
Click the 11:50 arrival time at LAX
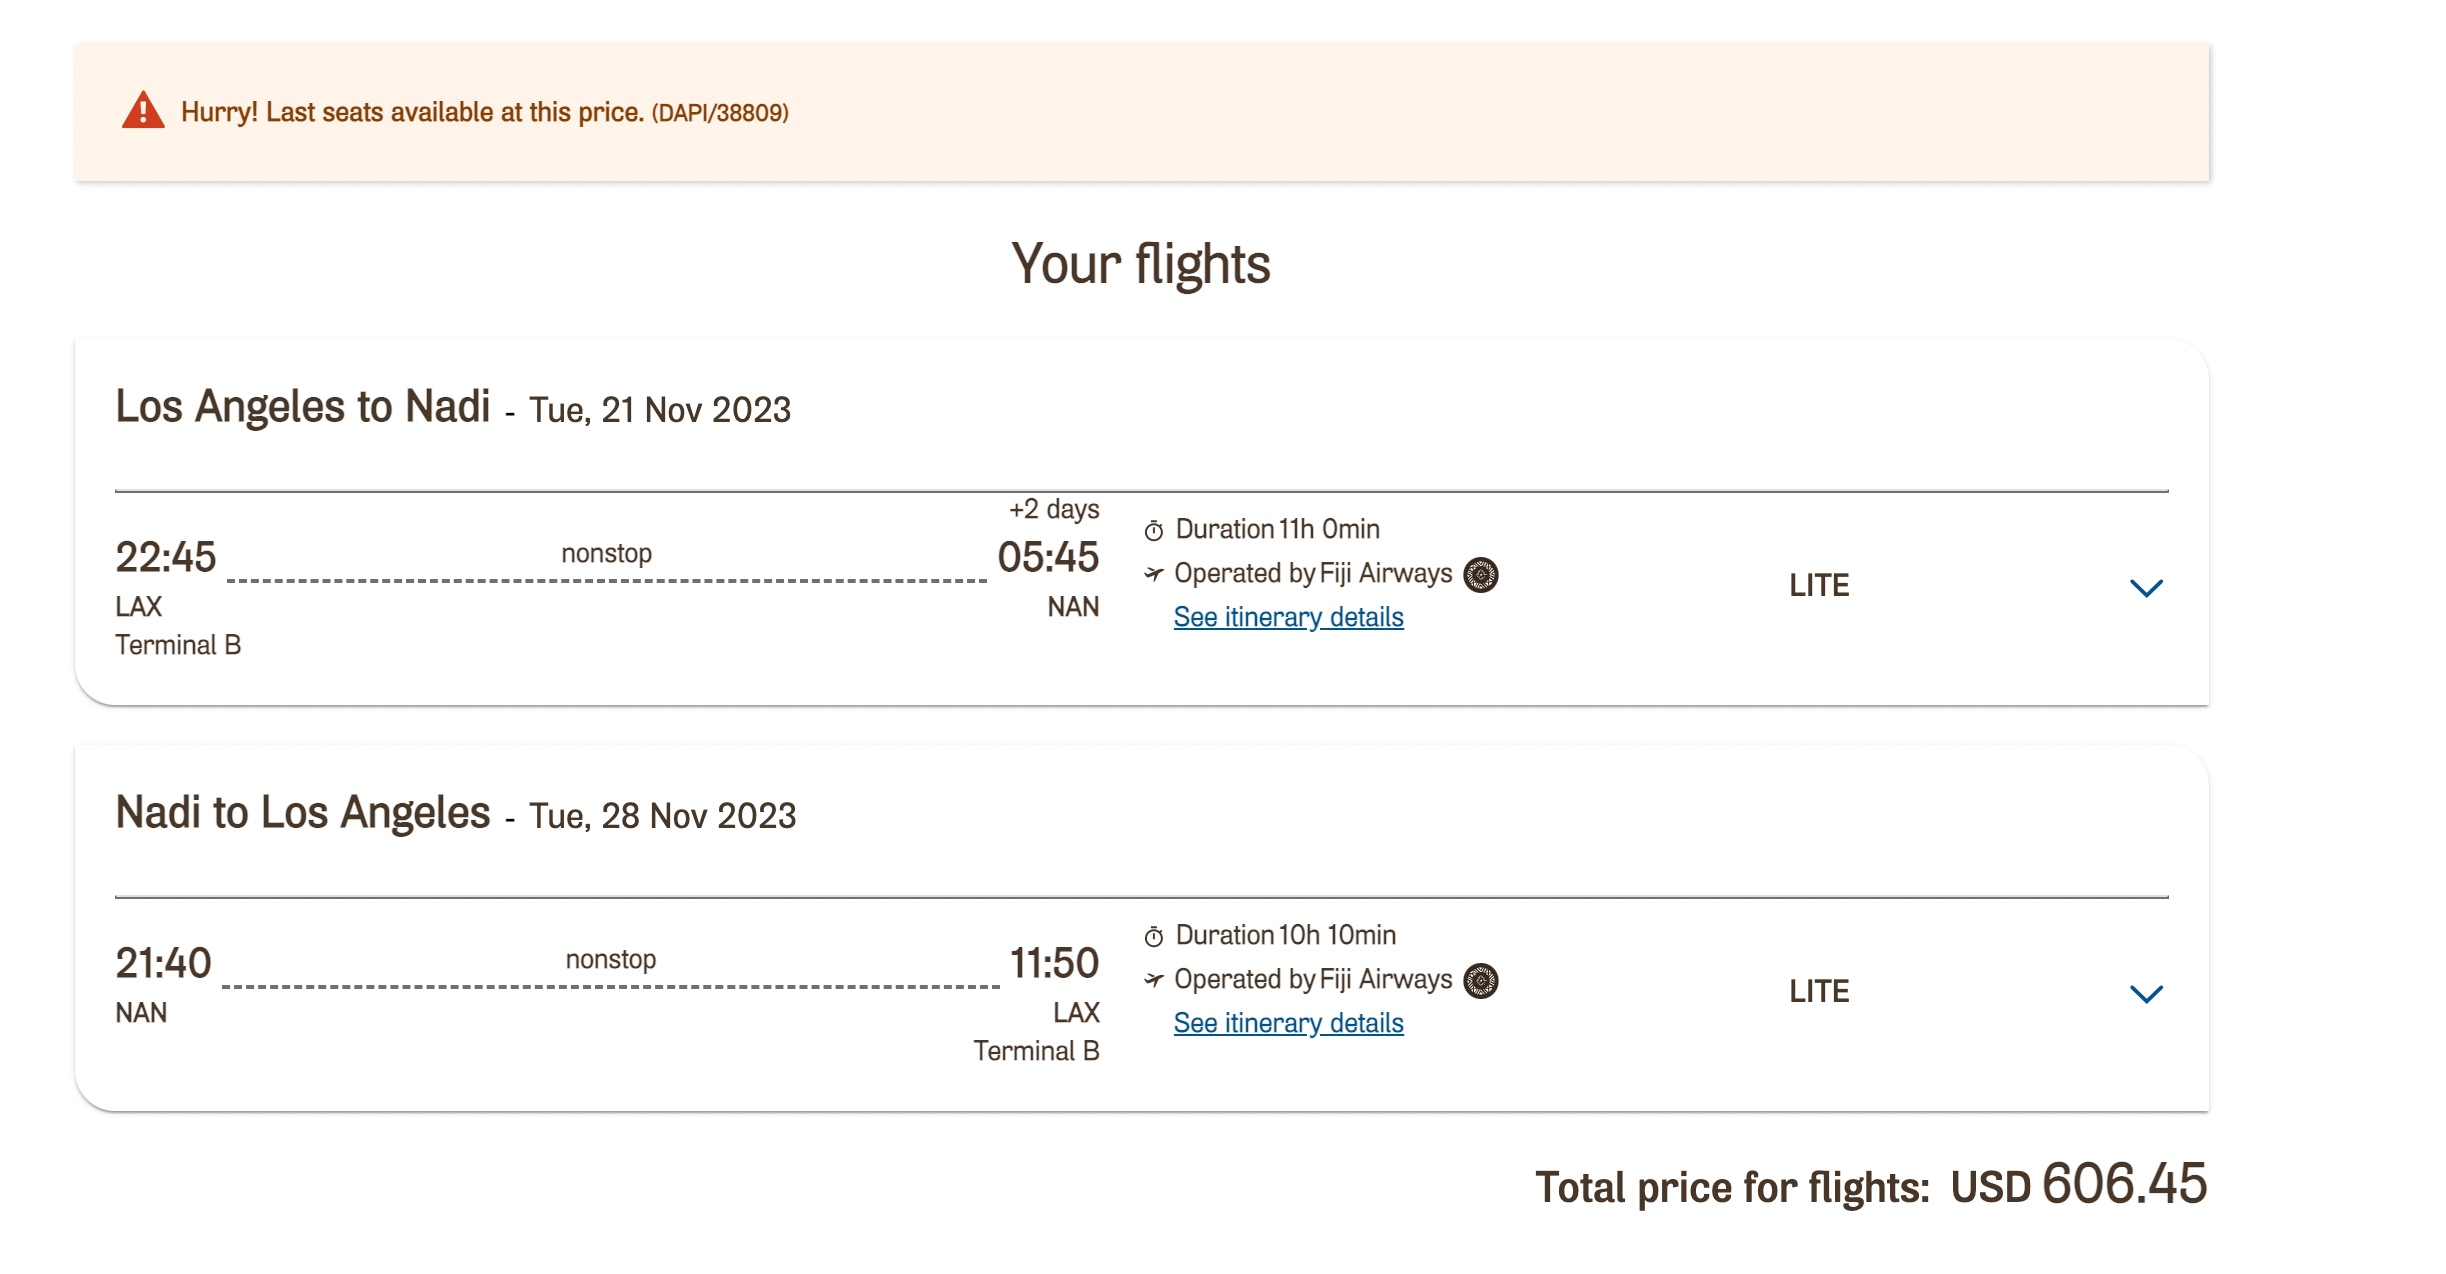point(1054,964)
